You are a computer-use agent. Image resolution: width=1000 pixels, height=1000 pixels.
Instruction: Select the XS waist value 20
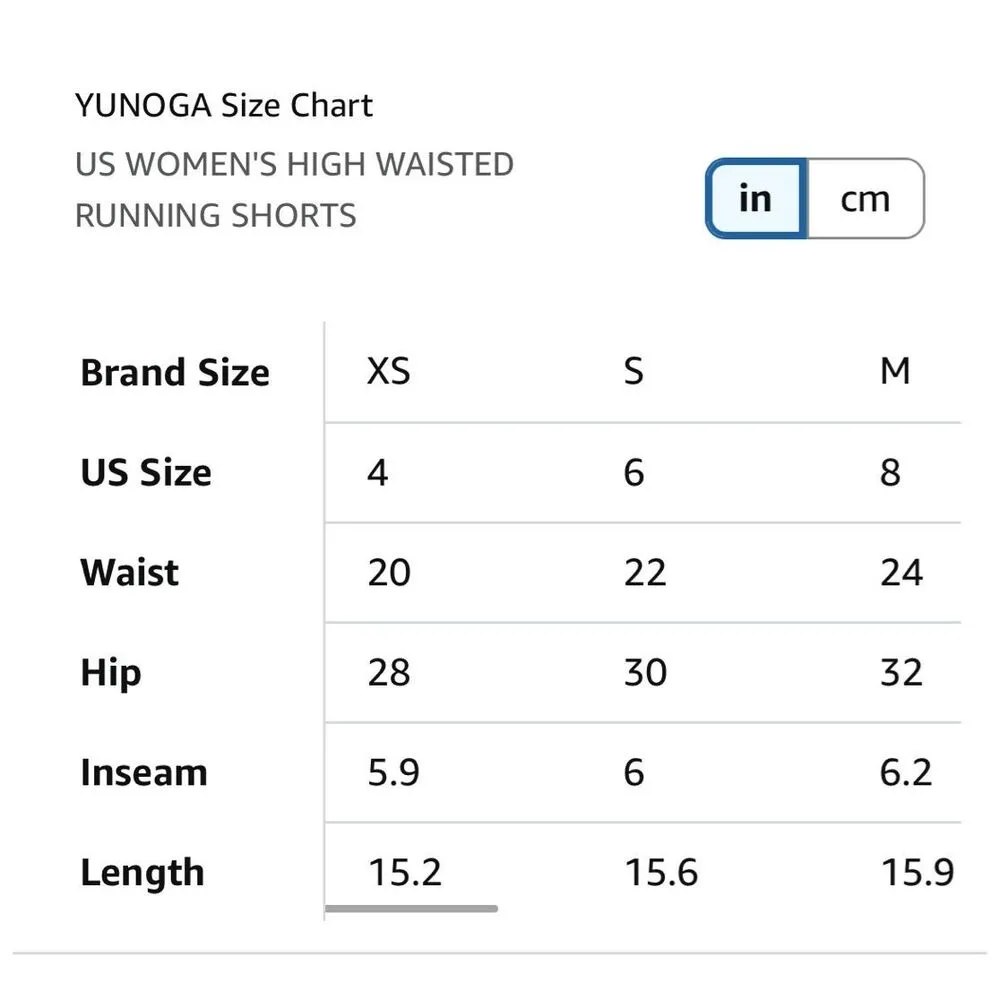(x=389, y=572)
